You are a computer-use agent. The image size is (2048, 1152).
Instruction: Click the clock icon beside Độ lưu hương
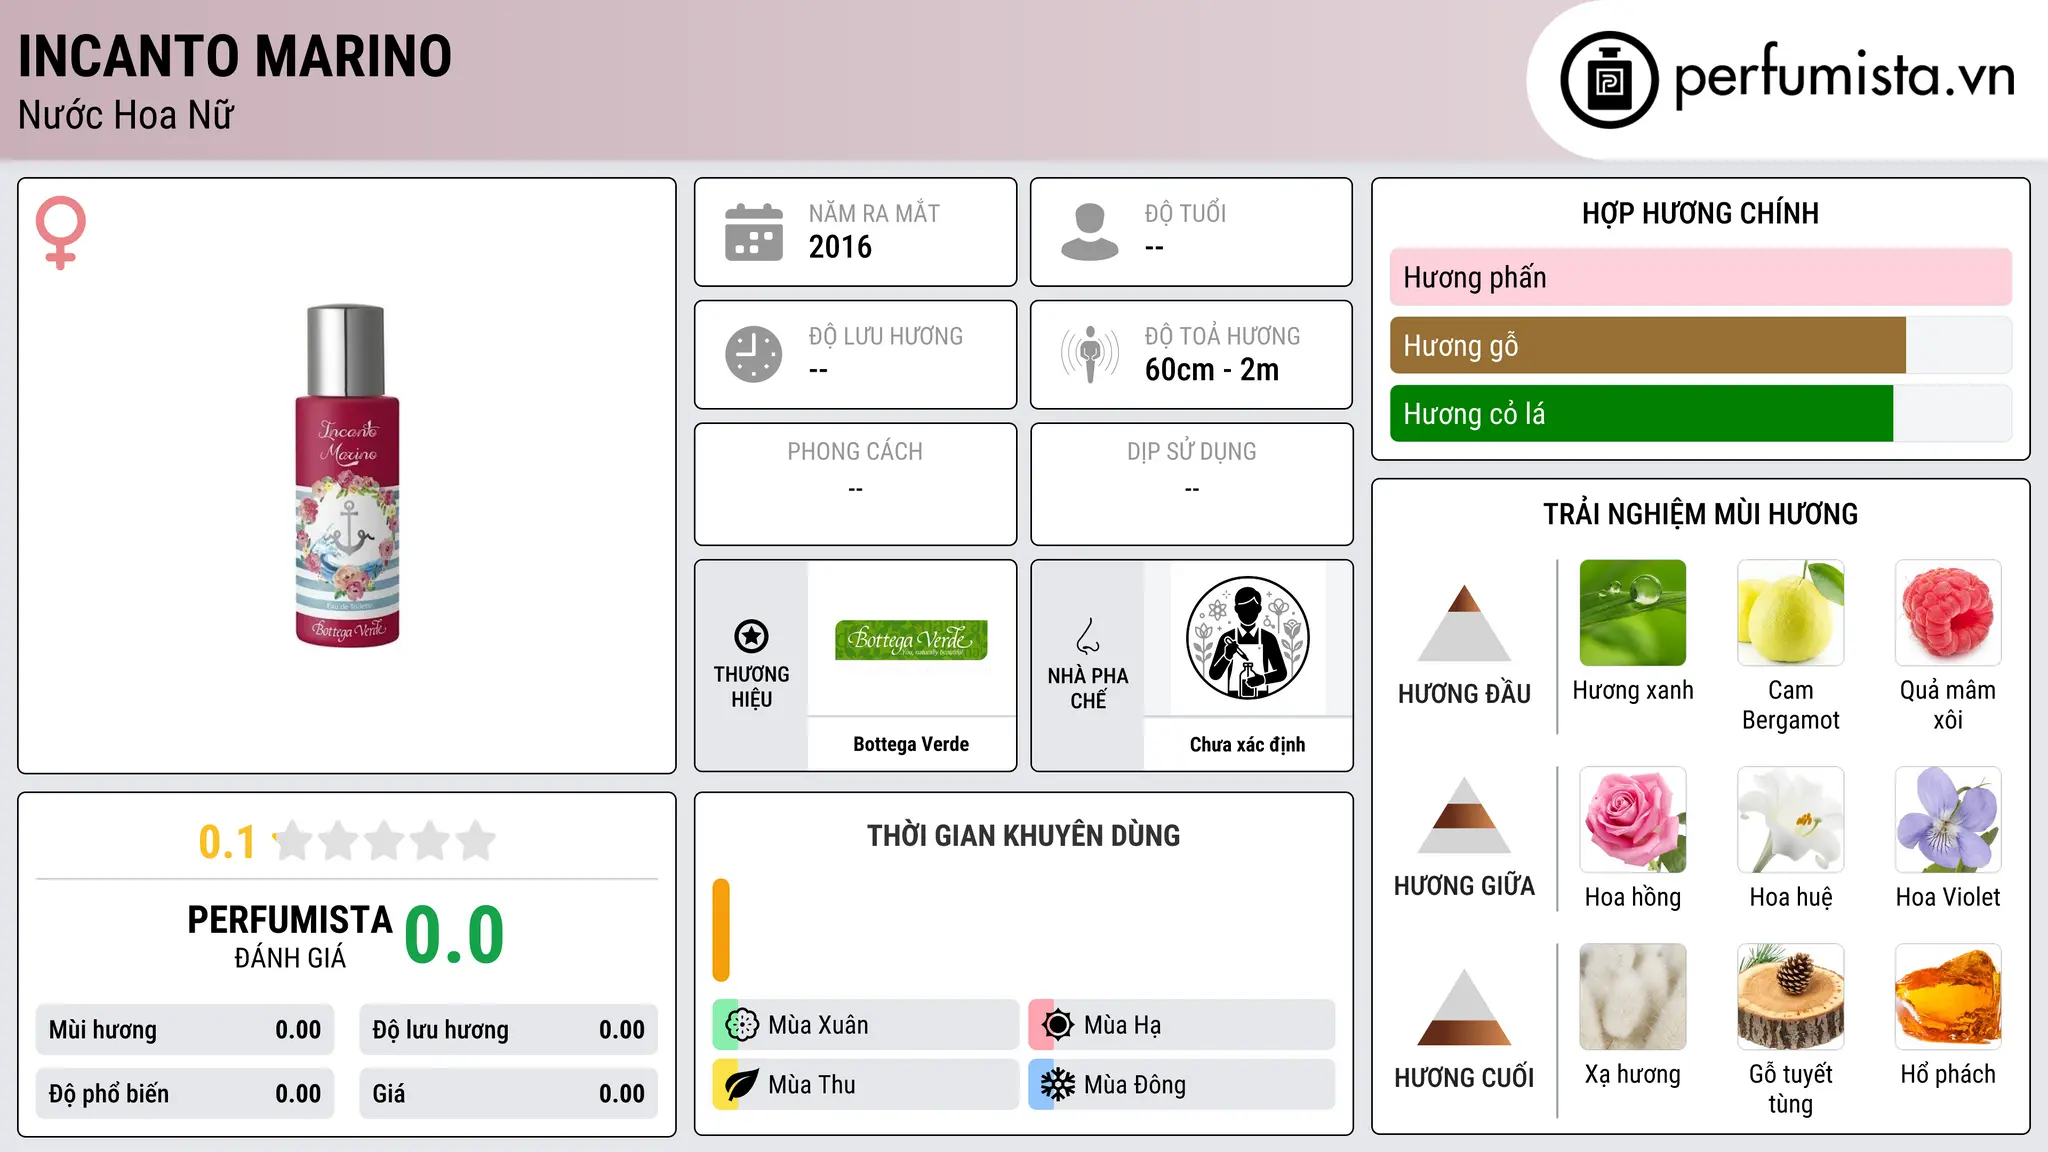(x=754, y=354)
